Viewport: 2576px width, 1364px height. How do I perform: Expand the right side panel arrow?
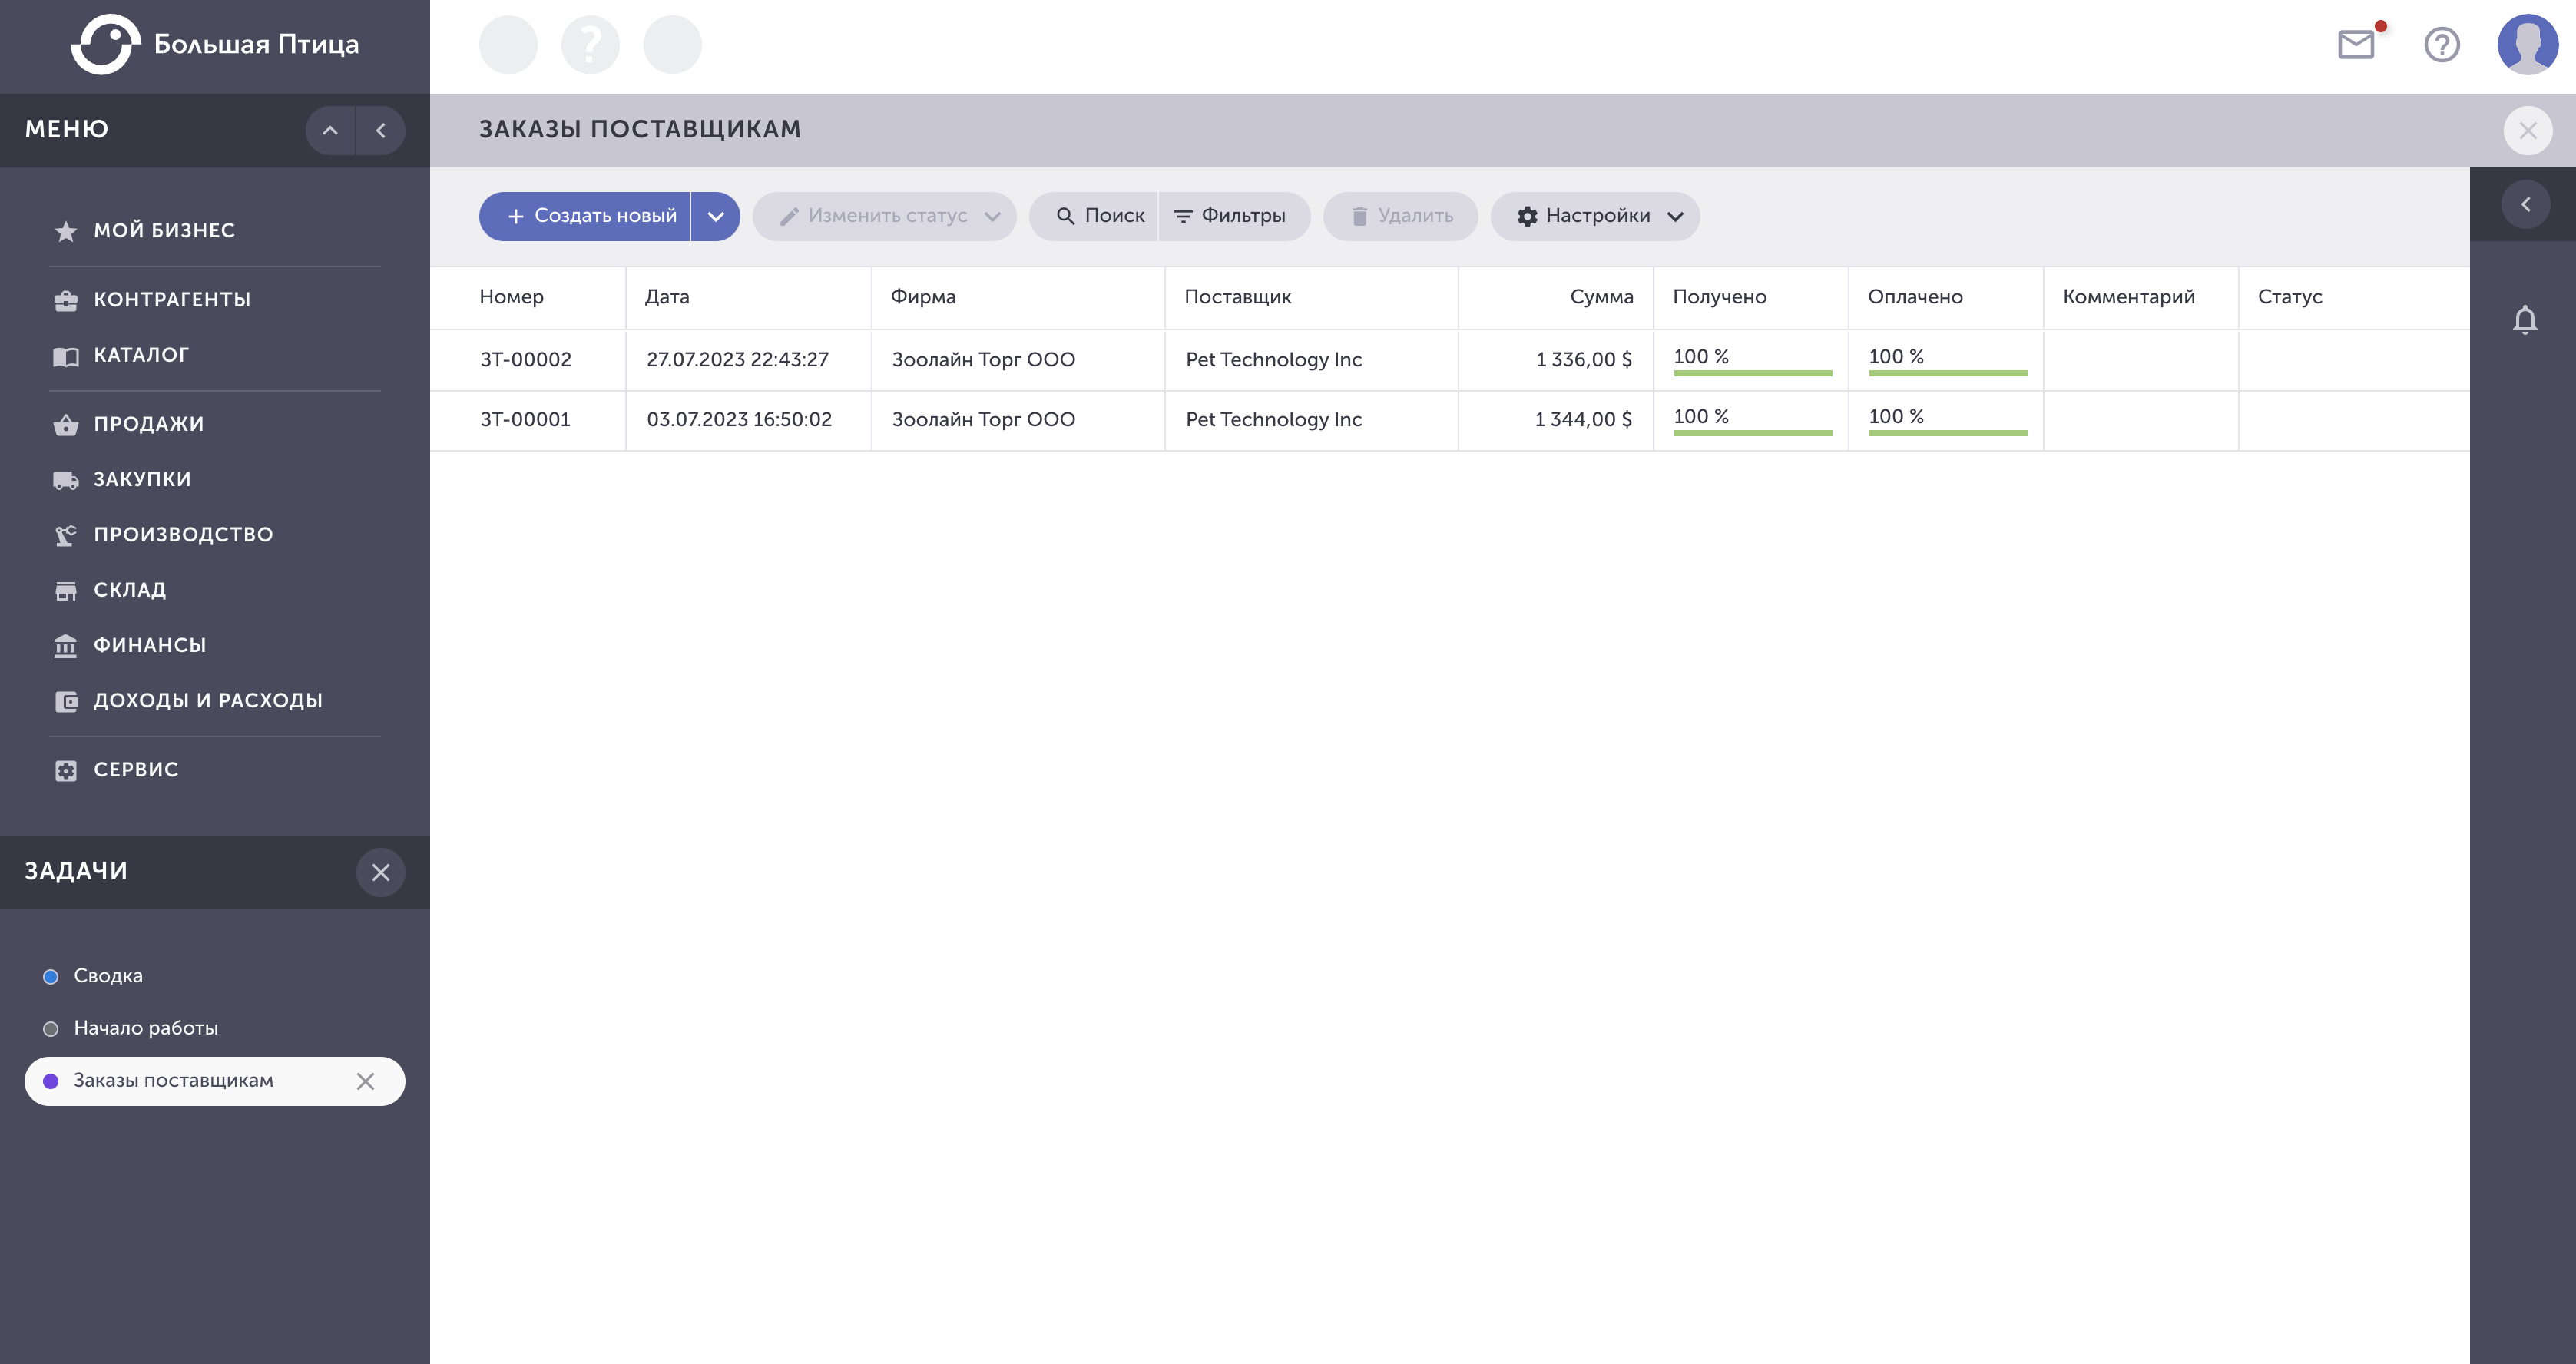2525,204
